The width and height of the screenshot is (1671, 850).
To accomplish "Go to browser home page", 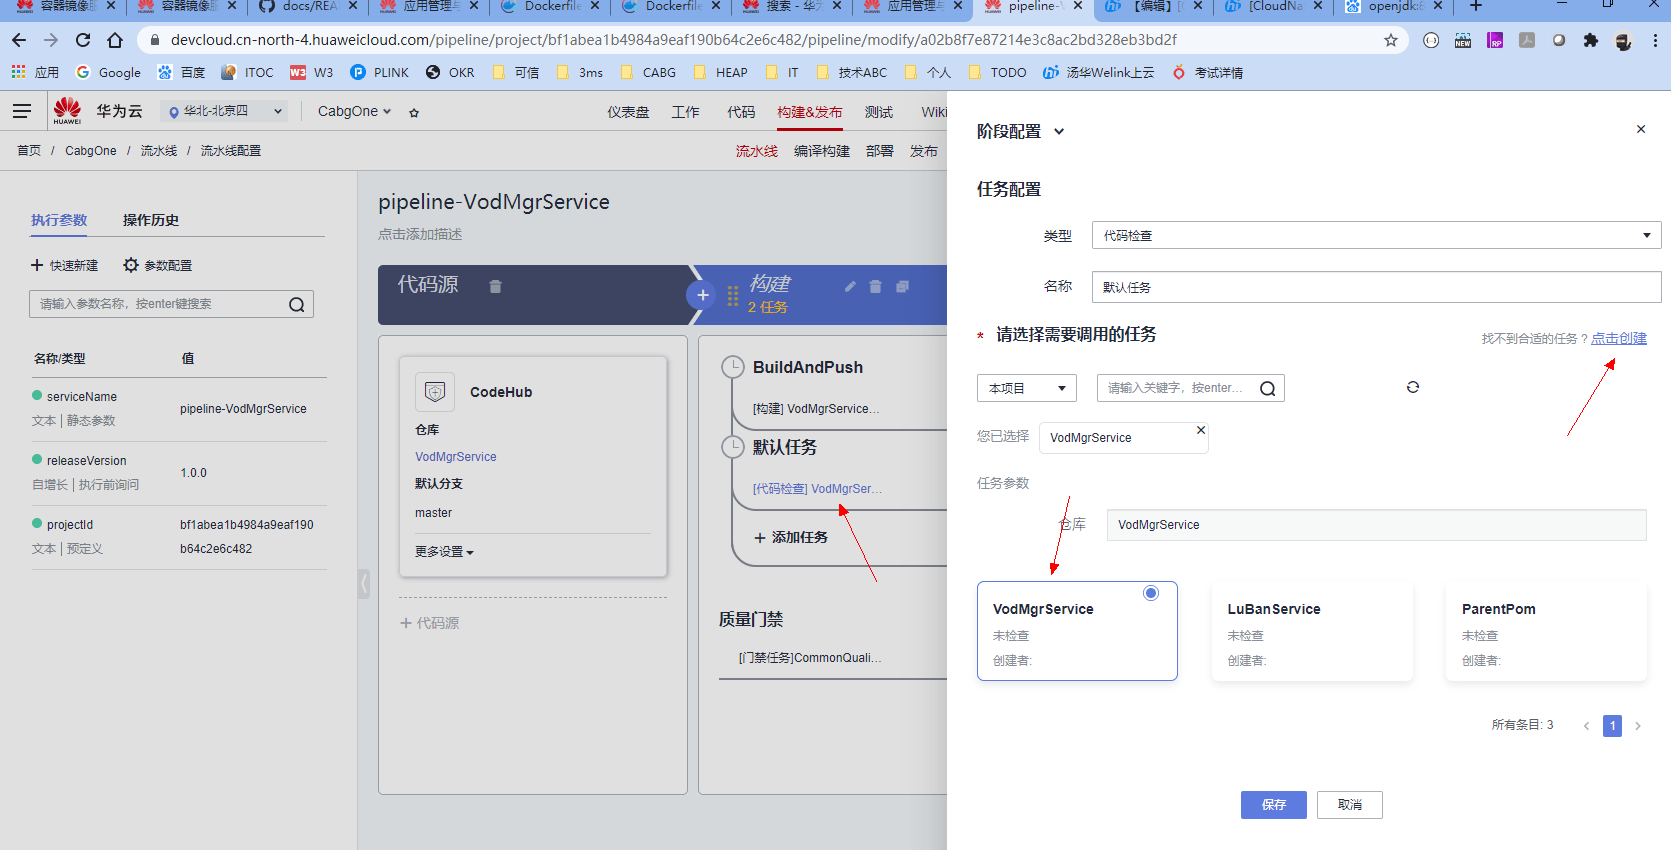I will pyautogui.click(x=115, y=40).
